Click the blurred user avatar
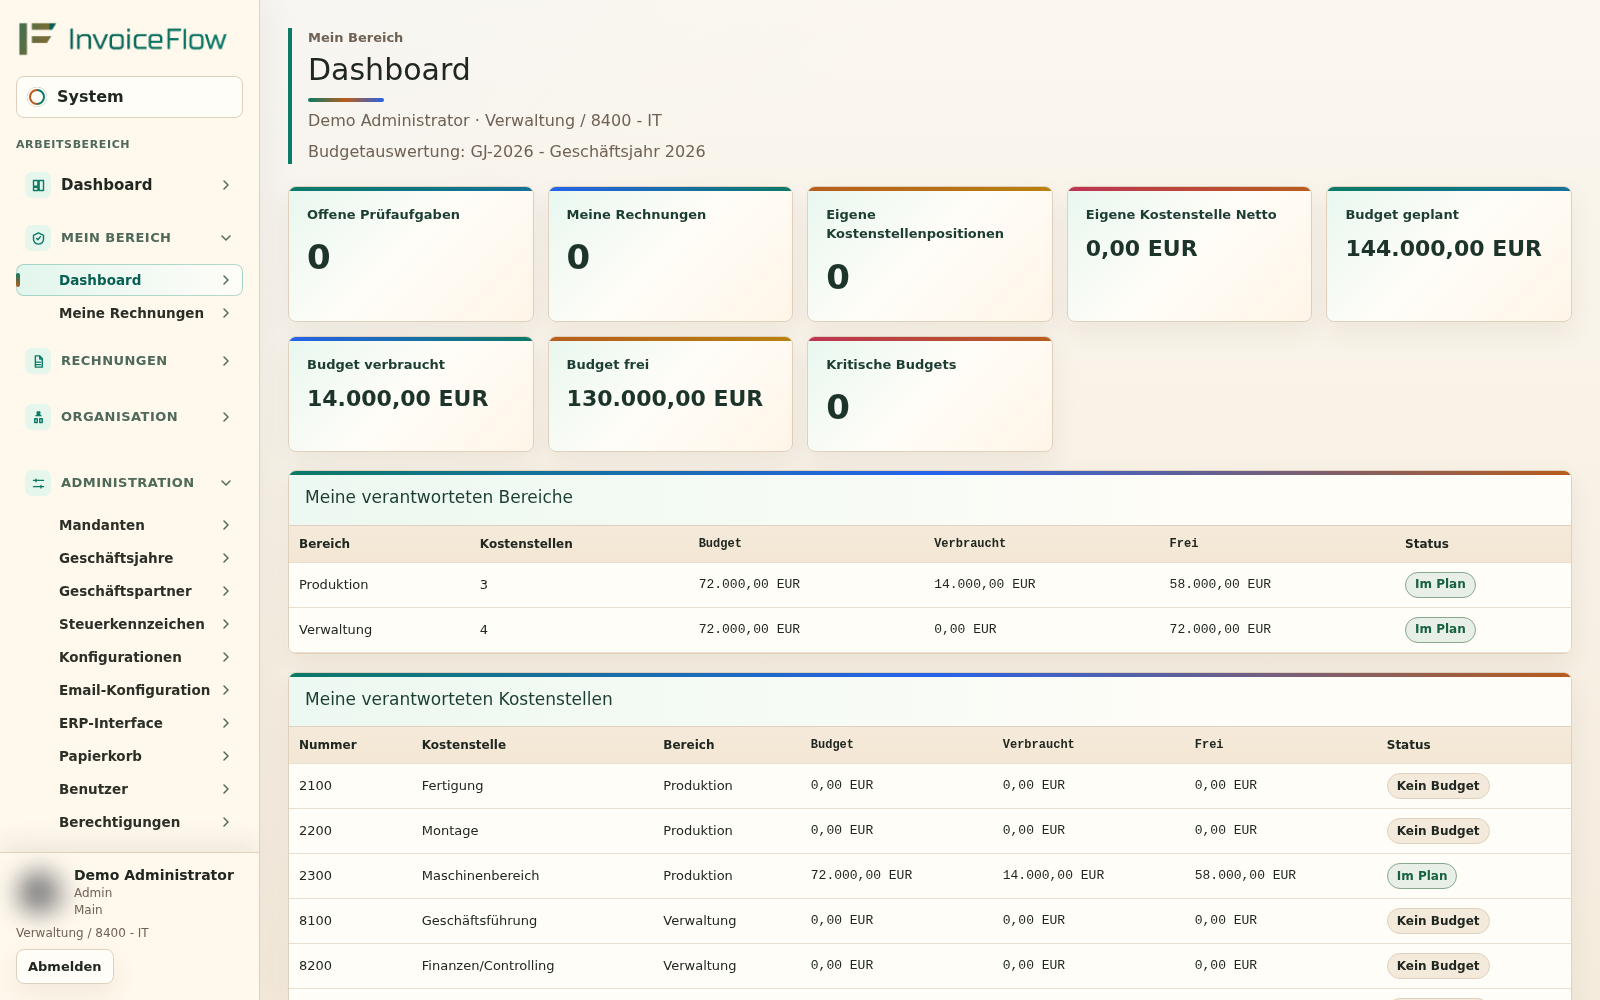This screenshot has width=1600, height=1000. click(39, 891)
